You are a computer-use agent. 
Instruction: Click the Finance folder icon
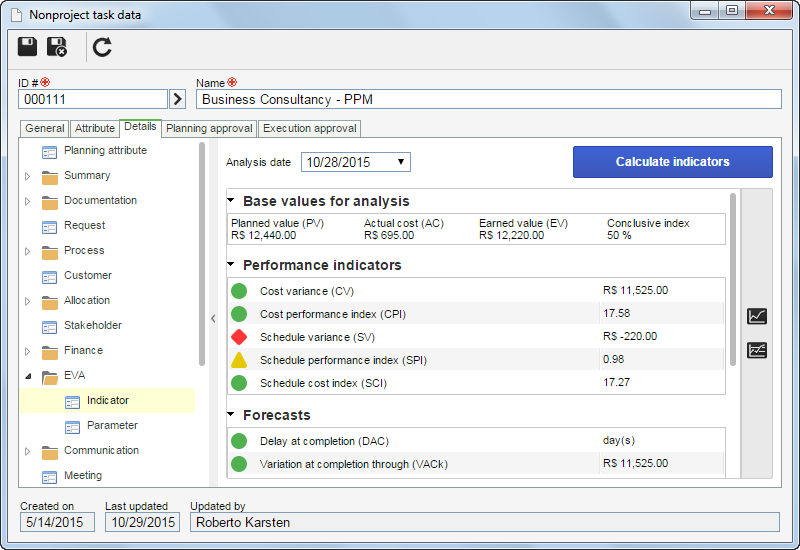49,352
